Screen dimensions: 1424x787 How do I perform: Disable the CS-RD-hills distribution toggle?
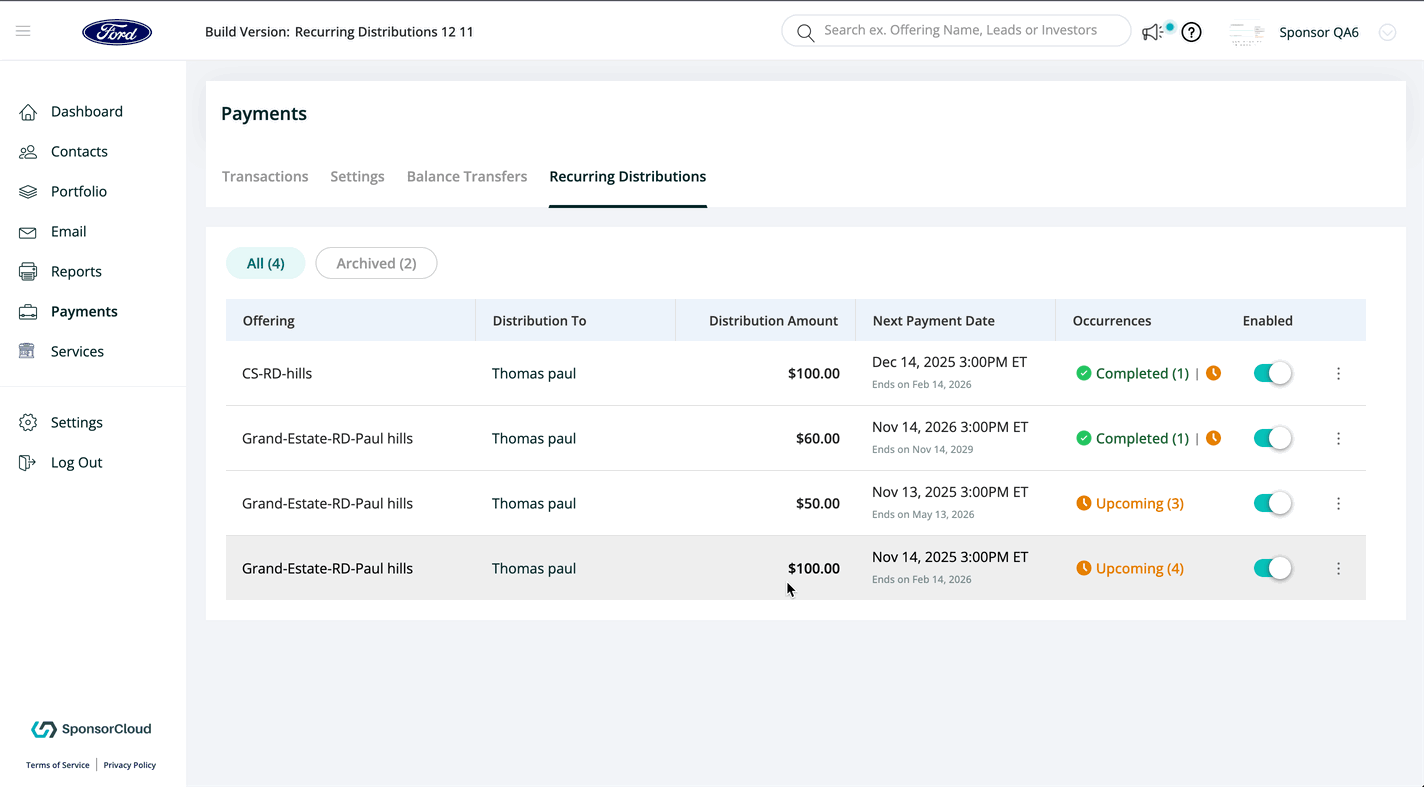pyautogui.click(x=1272, y=373)
